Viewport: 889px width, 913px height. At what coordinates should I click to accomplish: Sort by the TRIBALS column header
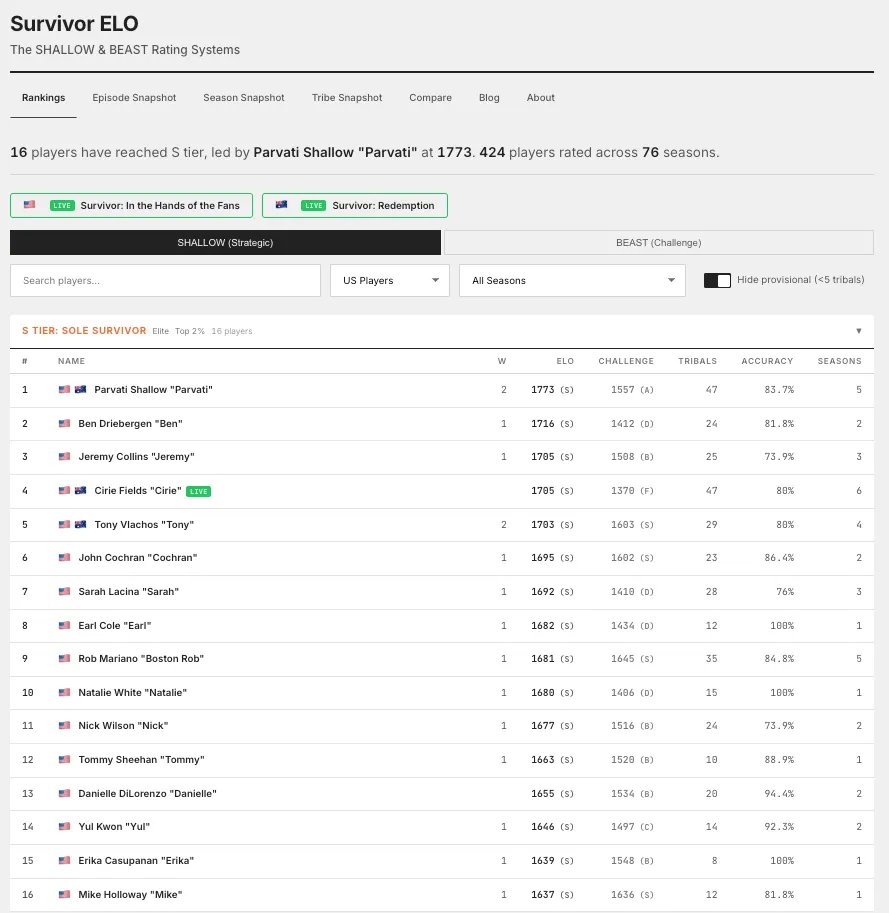[697, 361]
